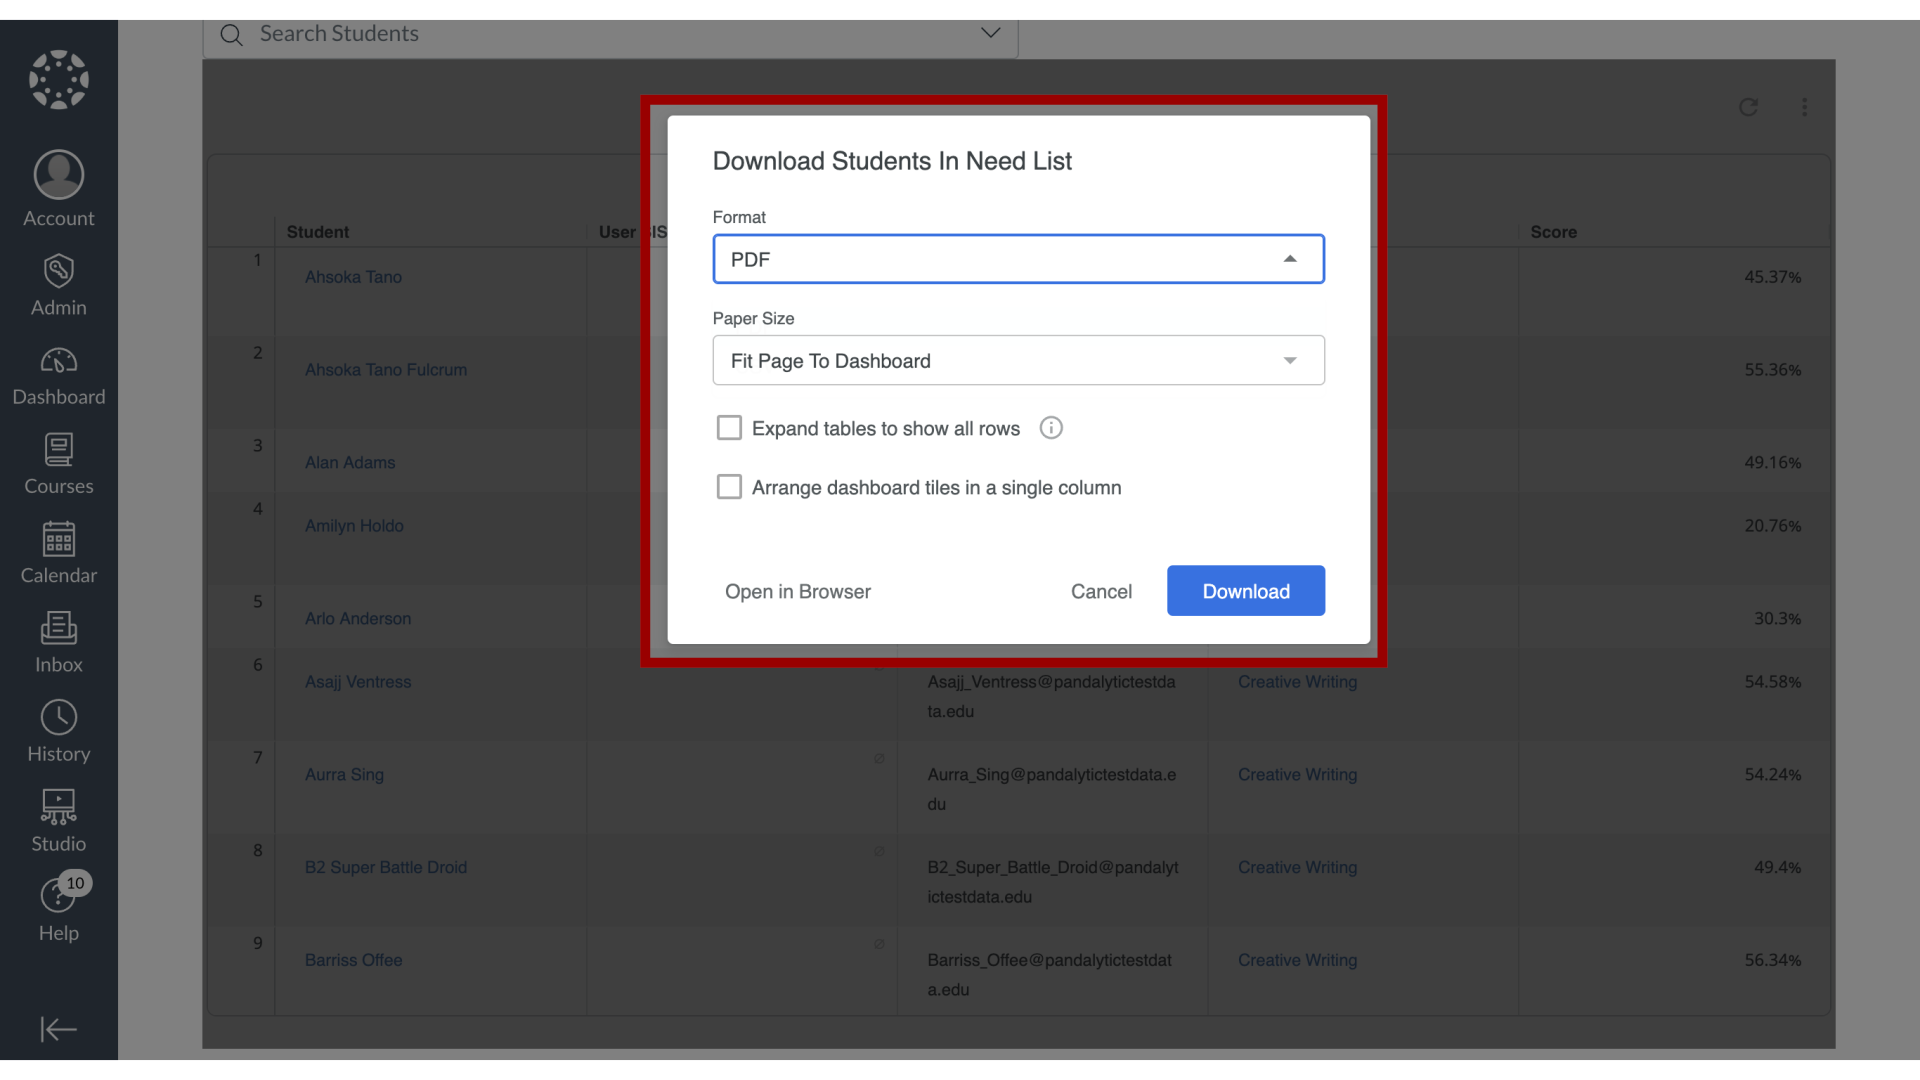Image resolution: width=1920 pixels, height=1080 pixels.
Task: View Calendar in sidebar
Action: 59,553
